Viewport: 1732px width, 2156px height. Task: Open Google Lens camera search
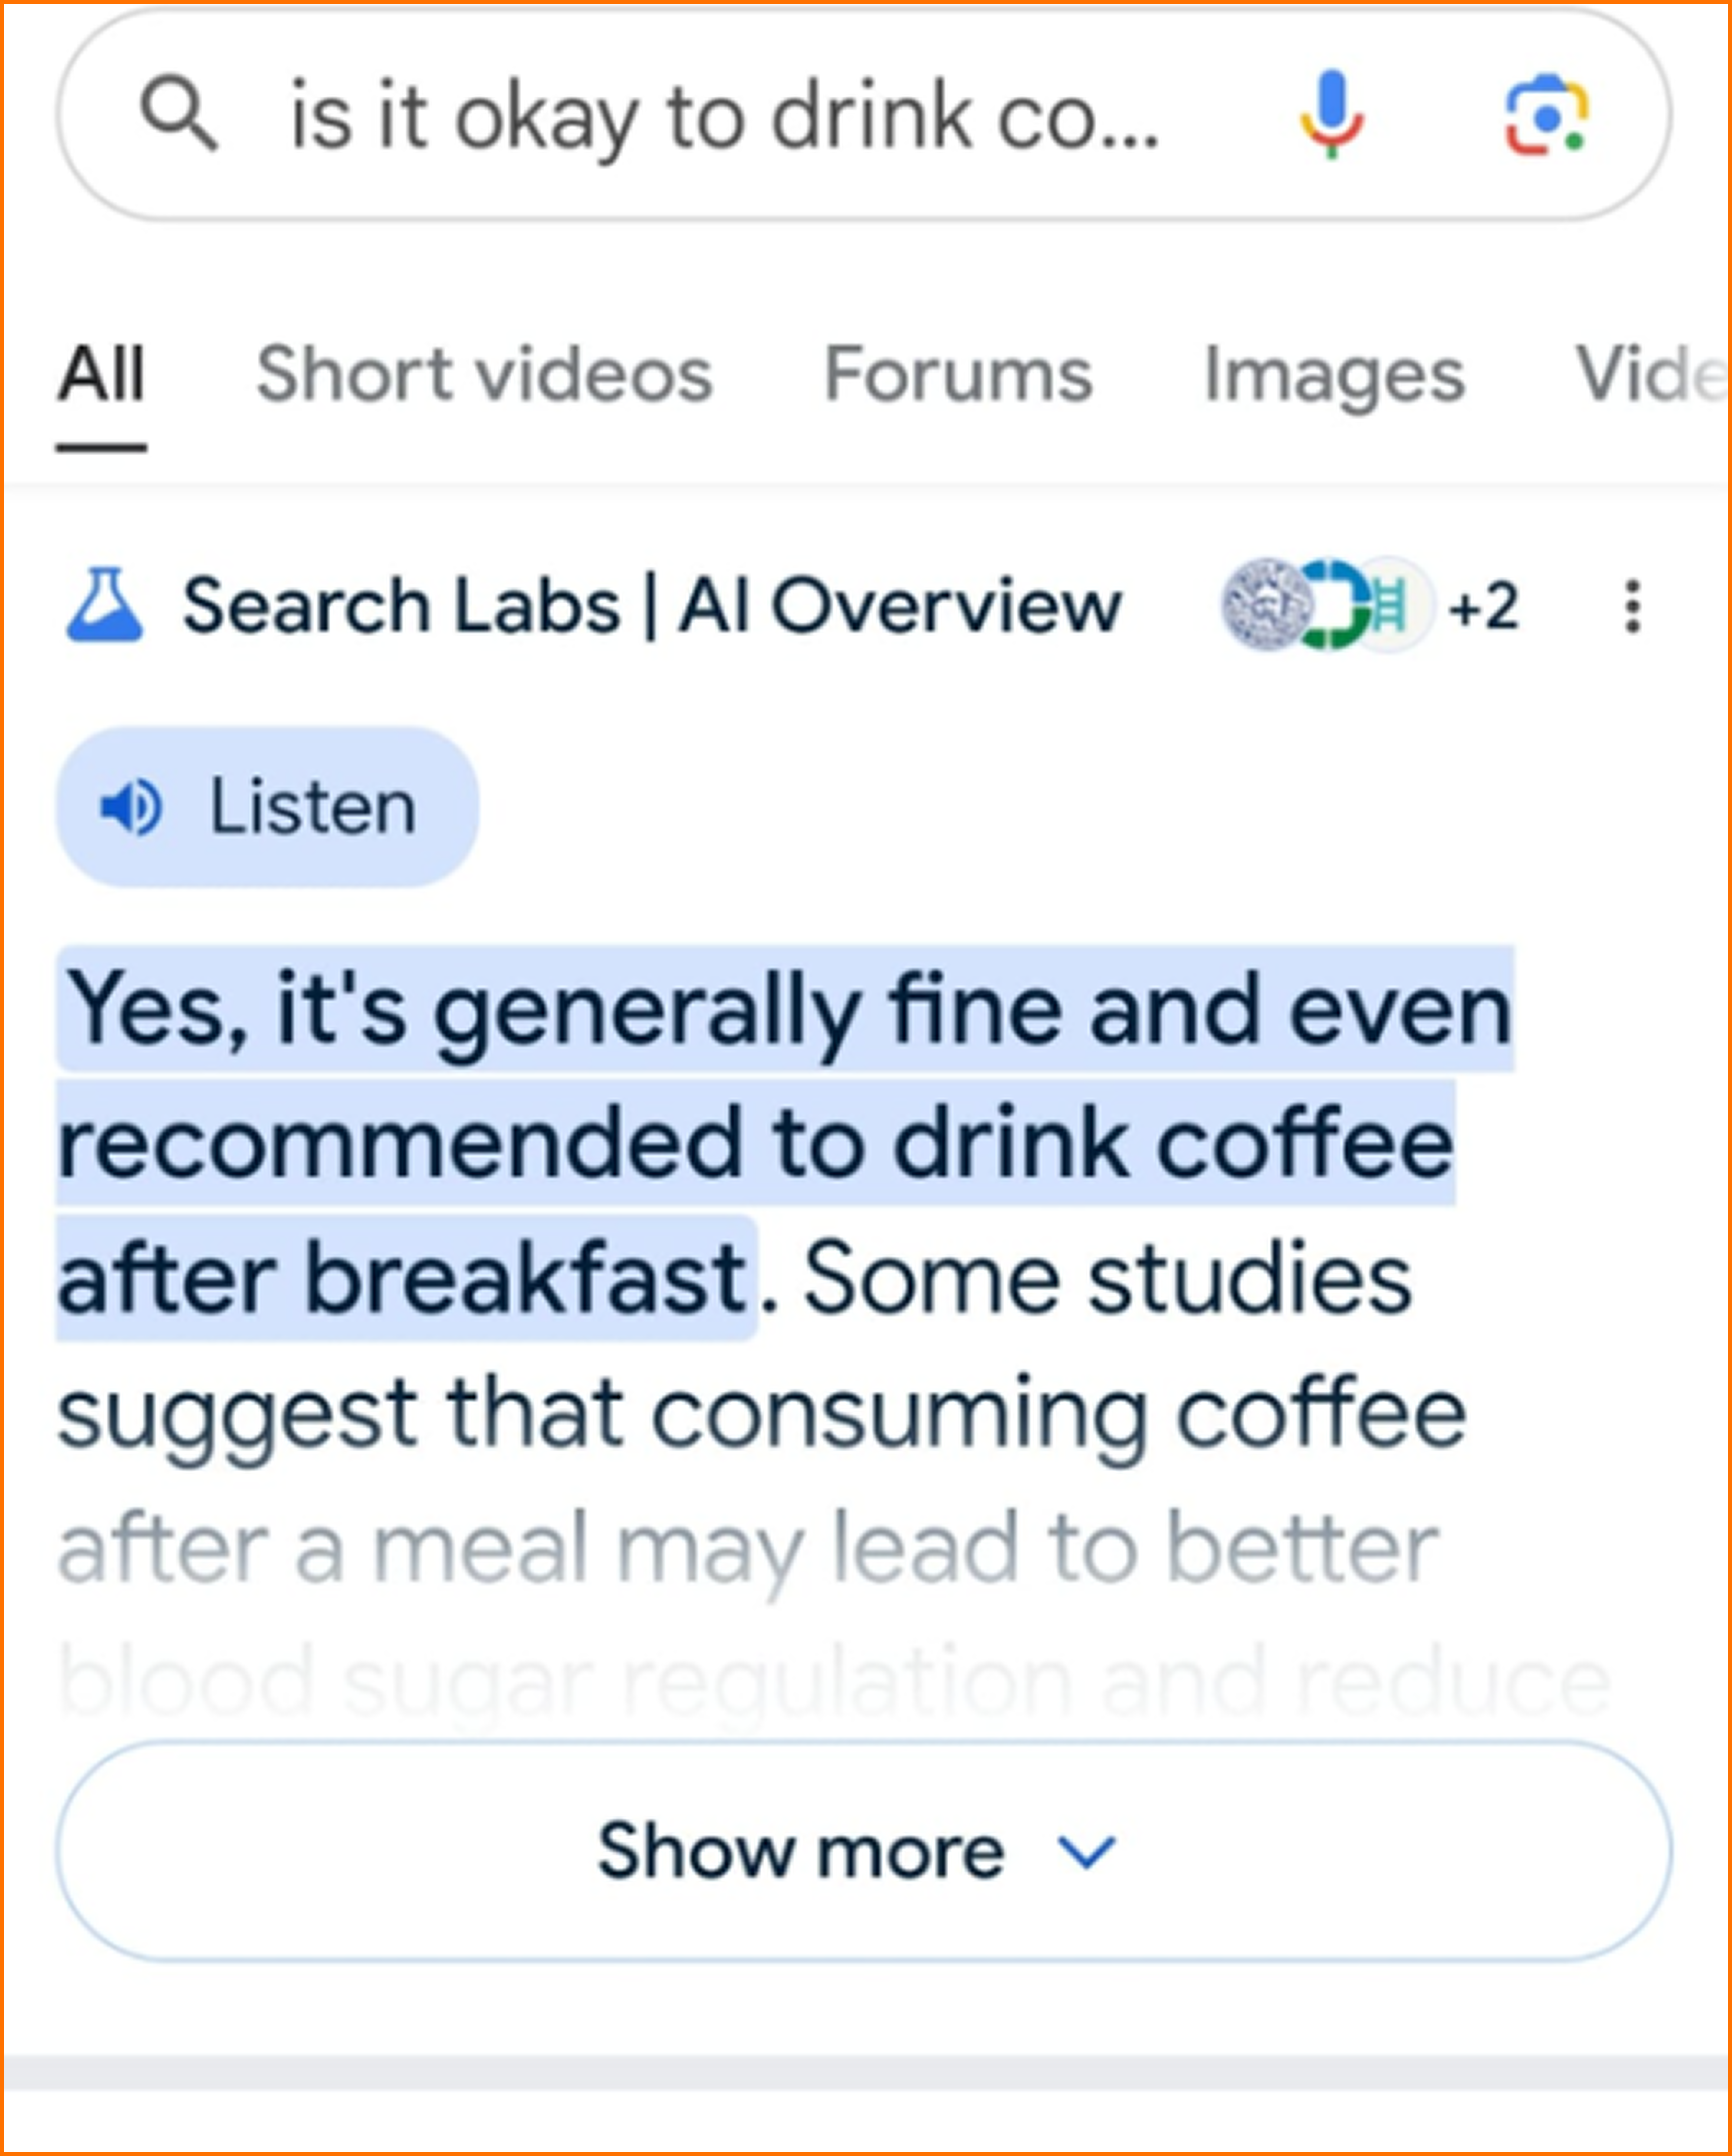(x=1546, y=115)
